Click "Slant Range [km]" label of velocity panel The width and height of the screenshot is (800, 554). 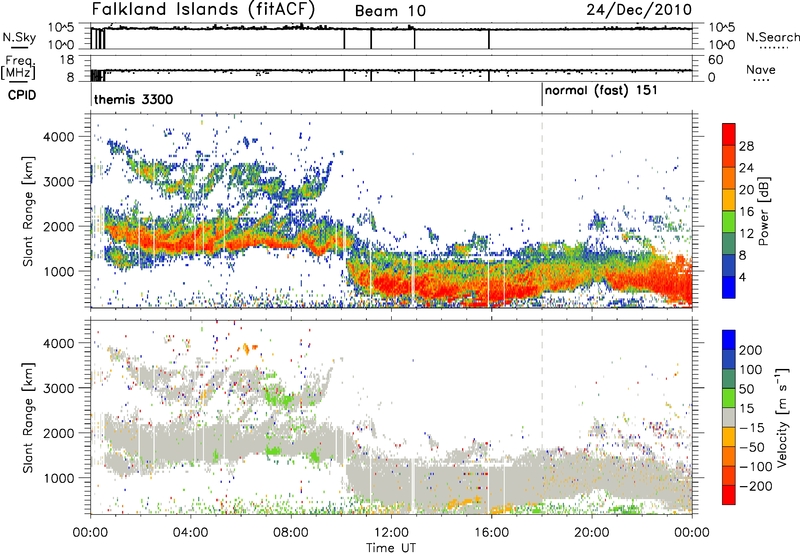click(x=28, y=417)
